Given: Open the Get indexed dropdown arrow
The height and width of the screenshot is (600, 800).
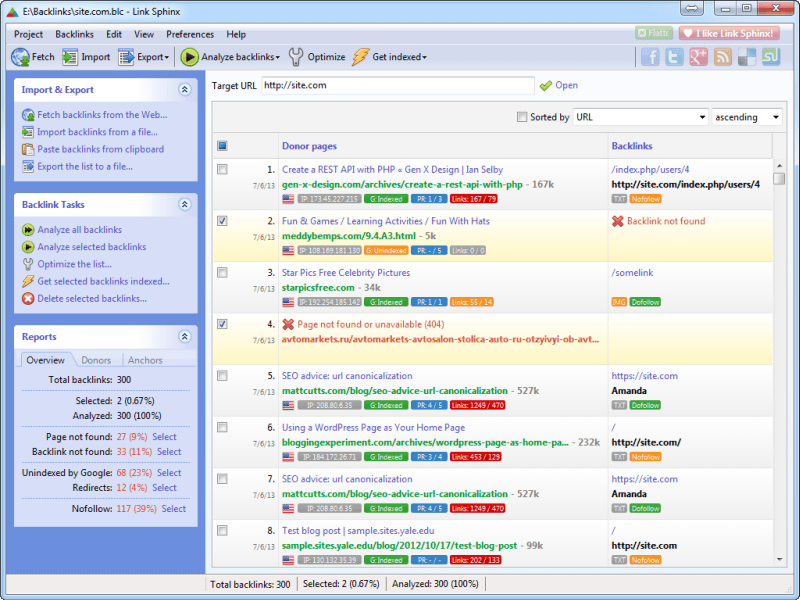Looking at the screenshot, I should [424, 58].
